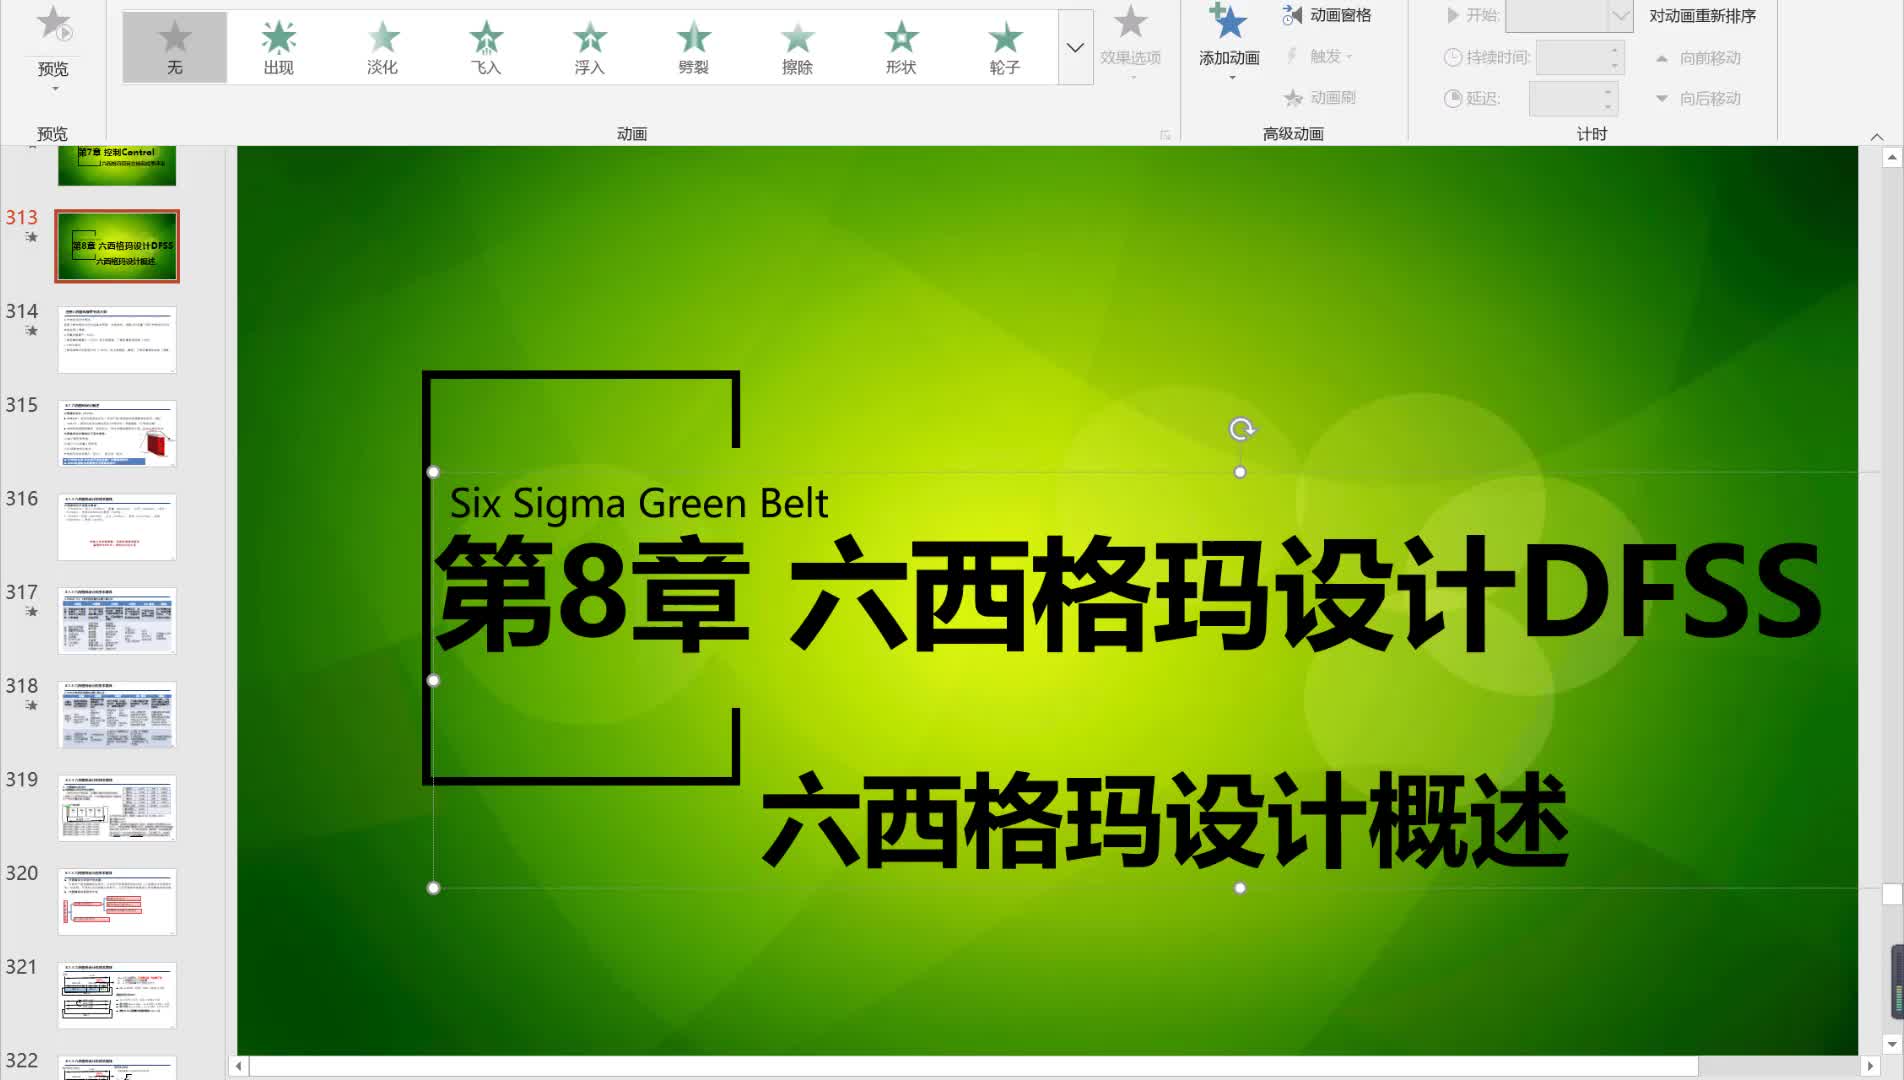This screenshot has width=1904, height=1080.
Task: Open the Add Animation dropdown arrow
Action: pos(1232,78)
